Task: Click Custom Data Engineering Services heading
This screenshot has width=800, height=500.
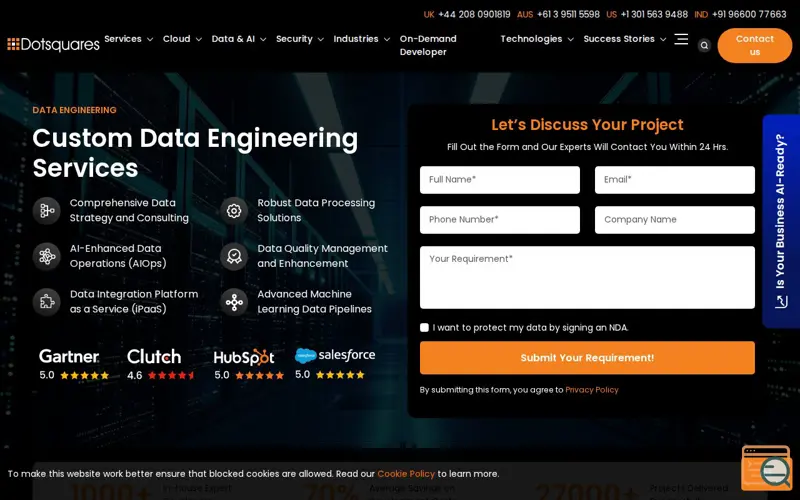Action: [x=195, y=153]
